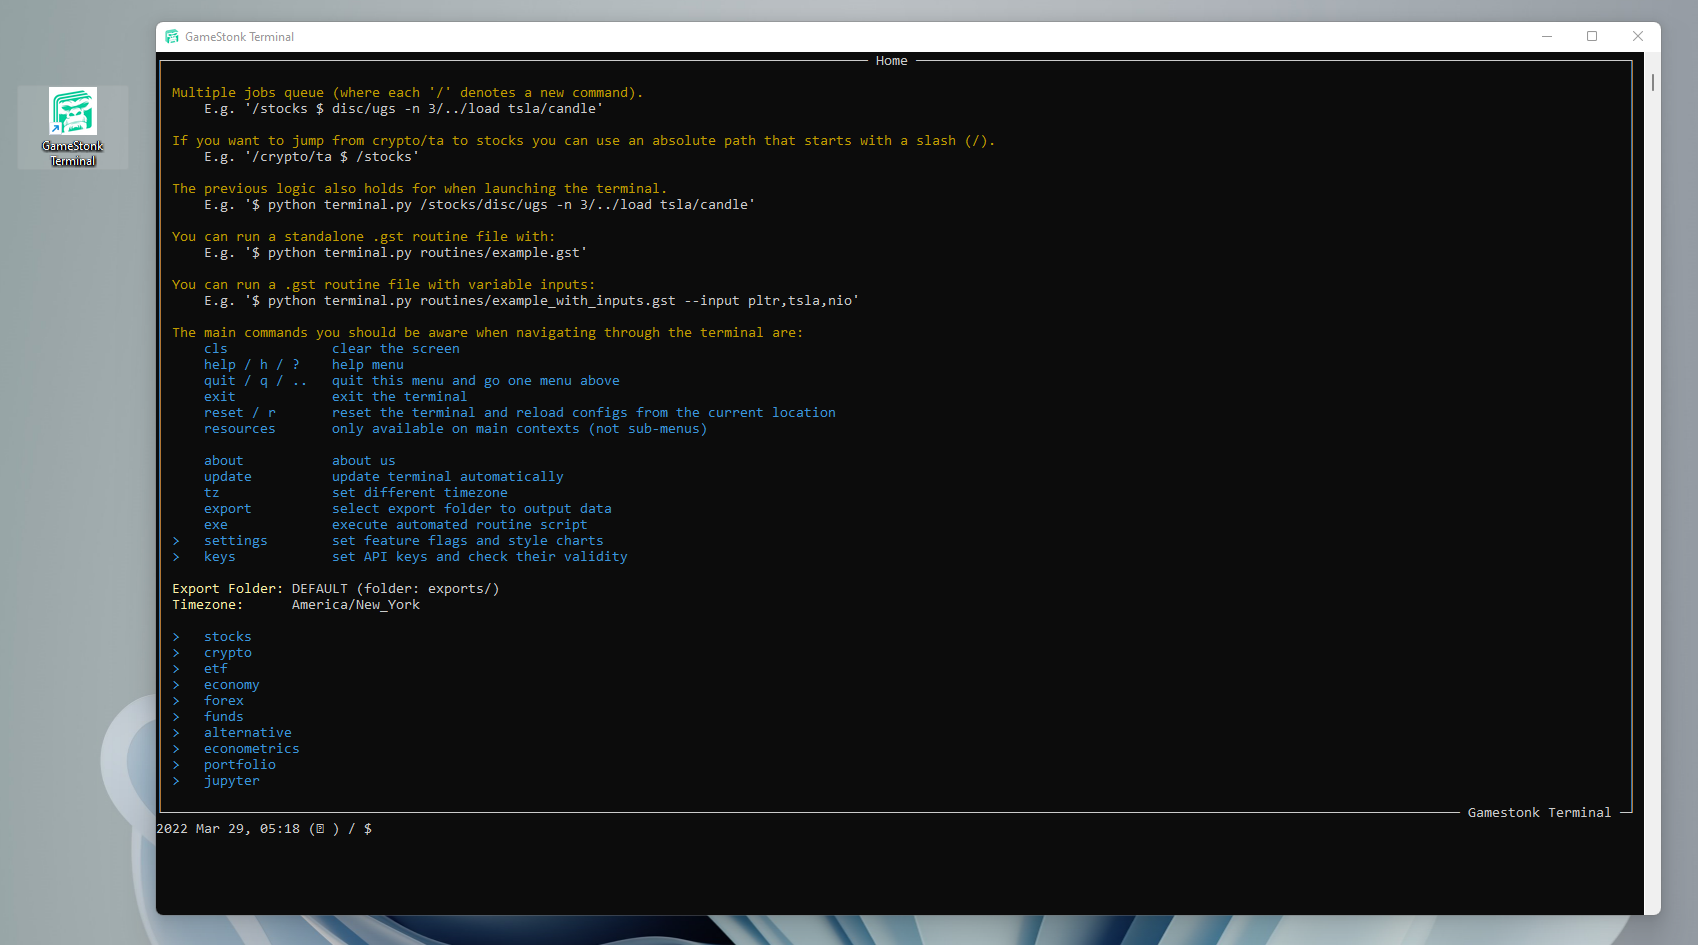Click the 'DEFAULT (folder: exports/)' export folder value
This screenshot has height=945, width=1698.
click(x=396, y=589)
